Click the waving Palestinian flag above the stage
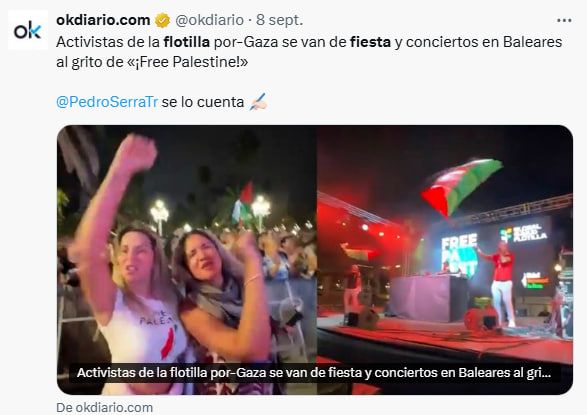 (x=461, y=187)
